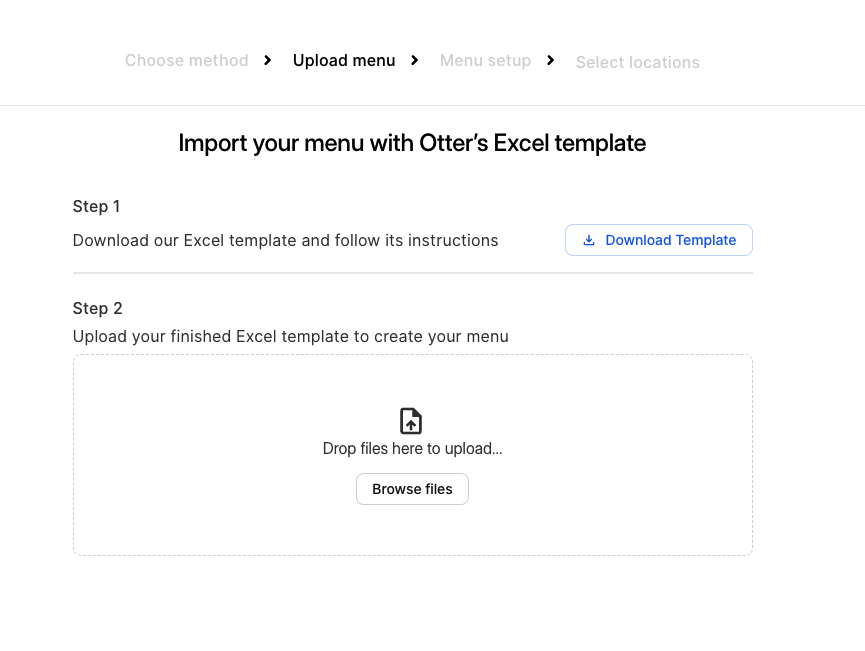Viewport: 865px width, 651px height.
Task: Click the 'Drop files here to upload...' text
Action: point(412,449)
